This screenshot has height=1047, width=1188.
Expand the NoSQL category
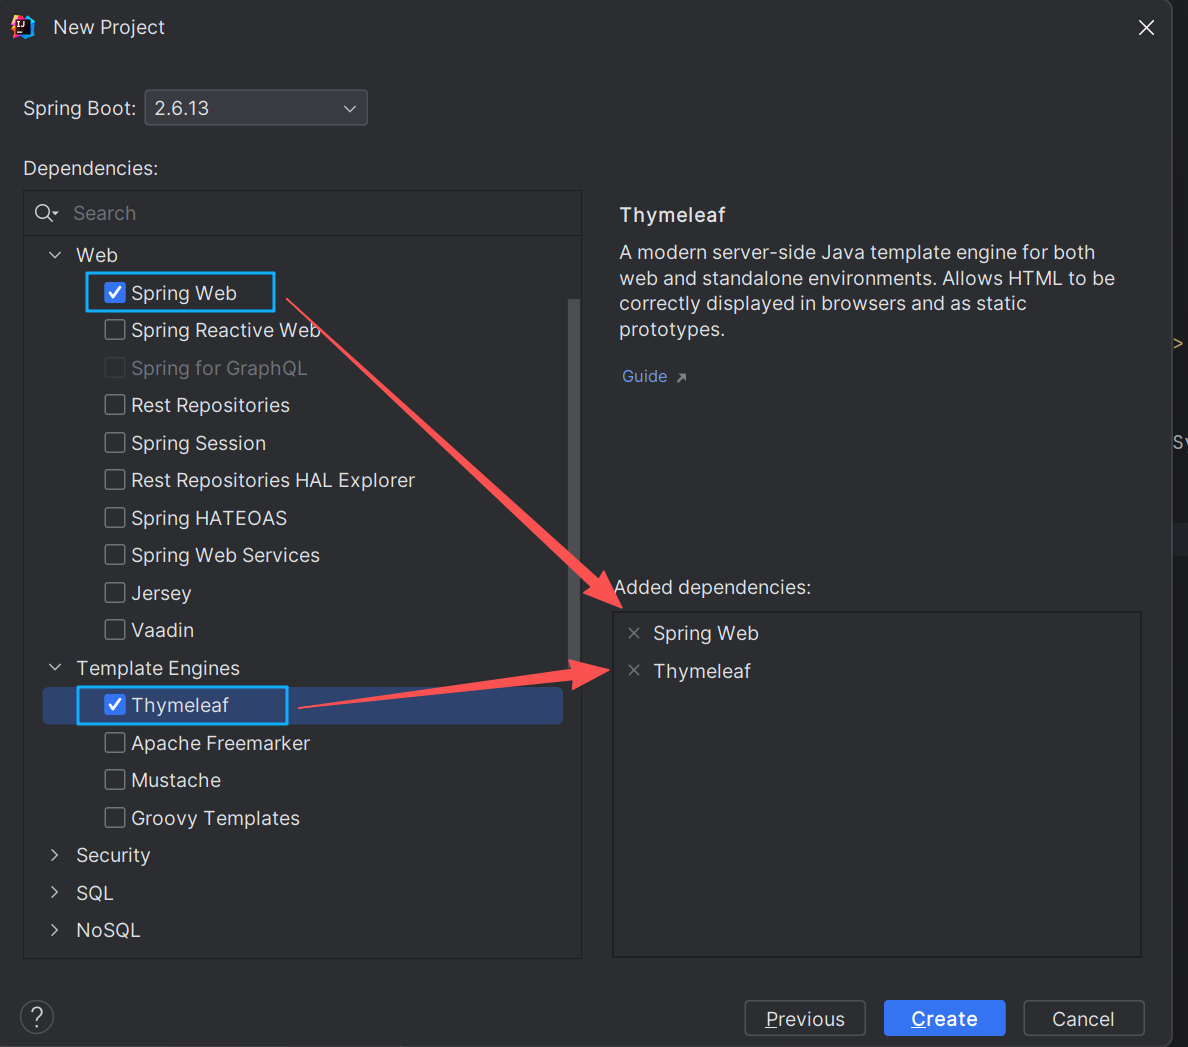coord(55,930)
